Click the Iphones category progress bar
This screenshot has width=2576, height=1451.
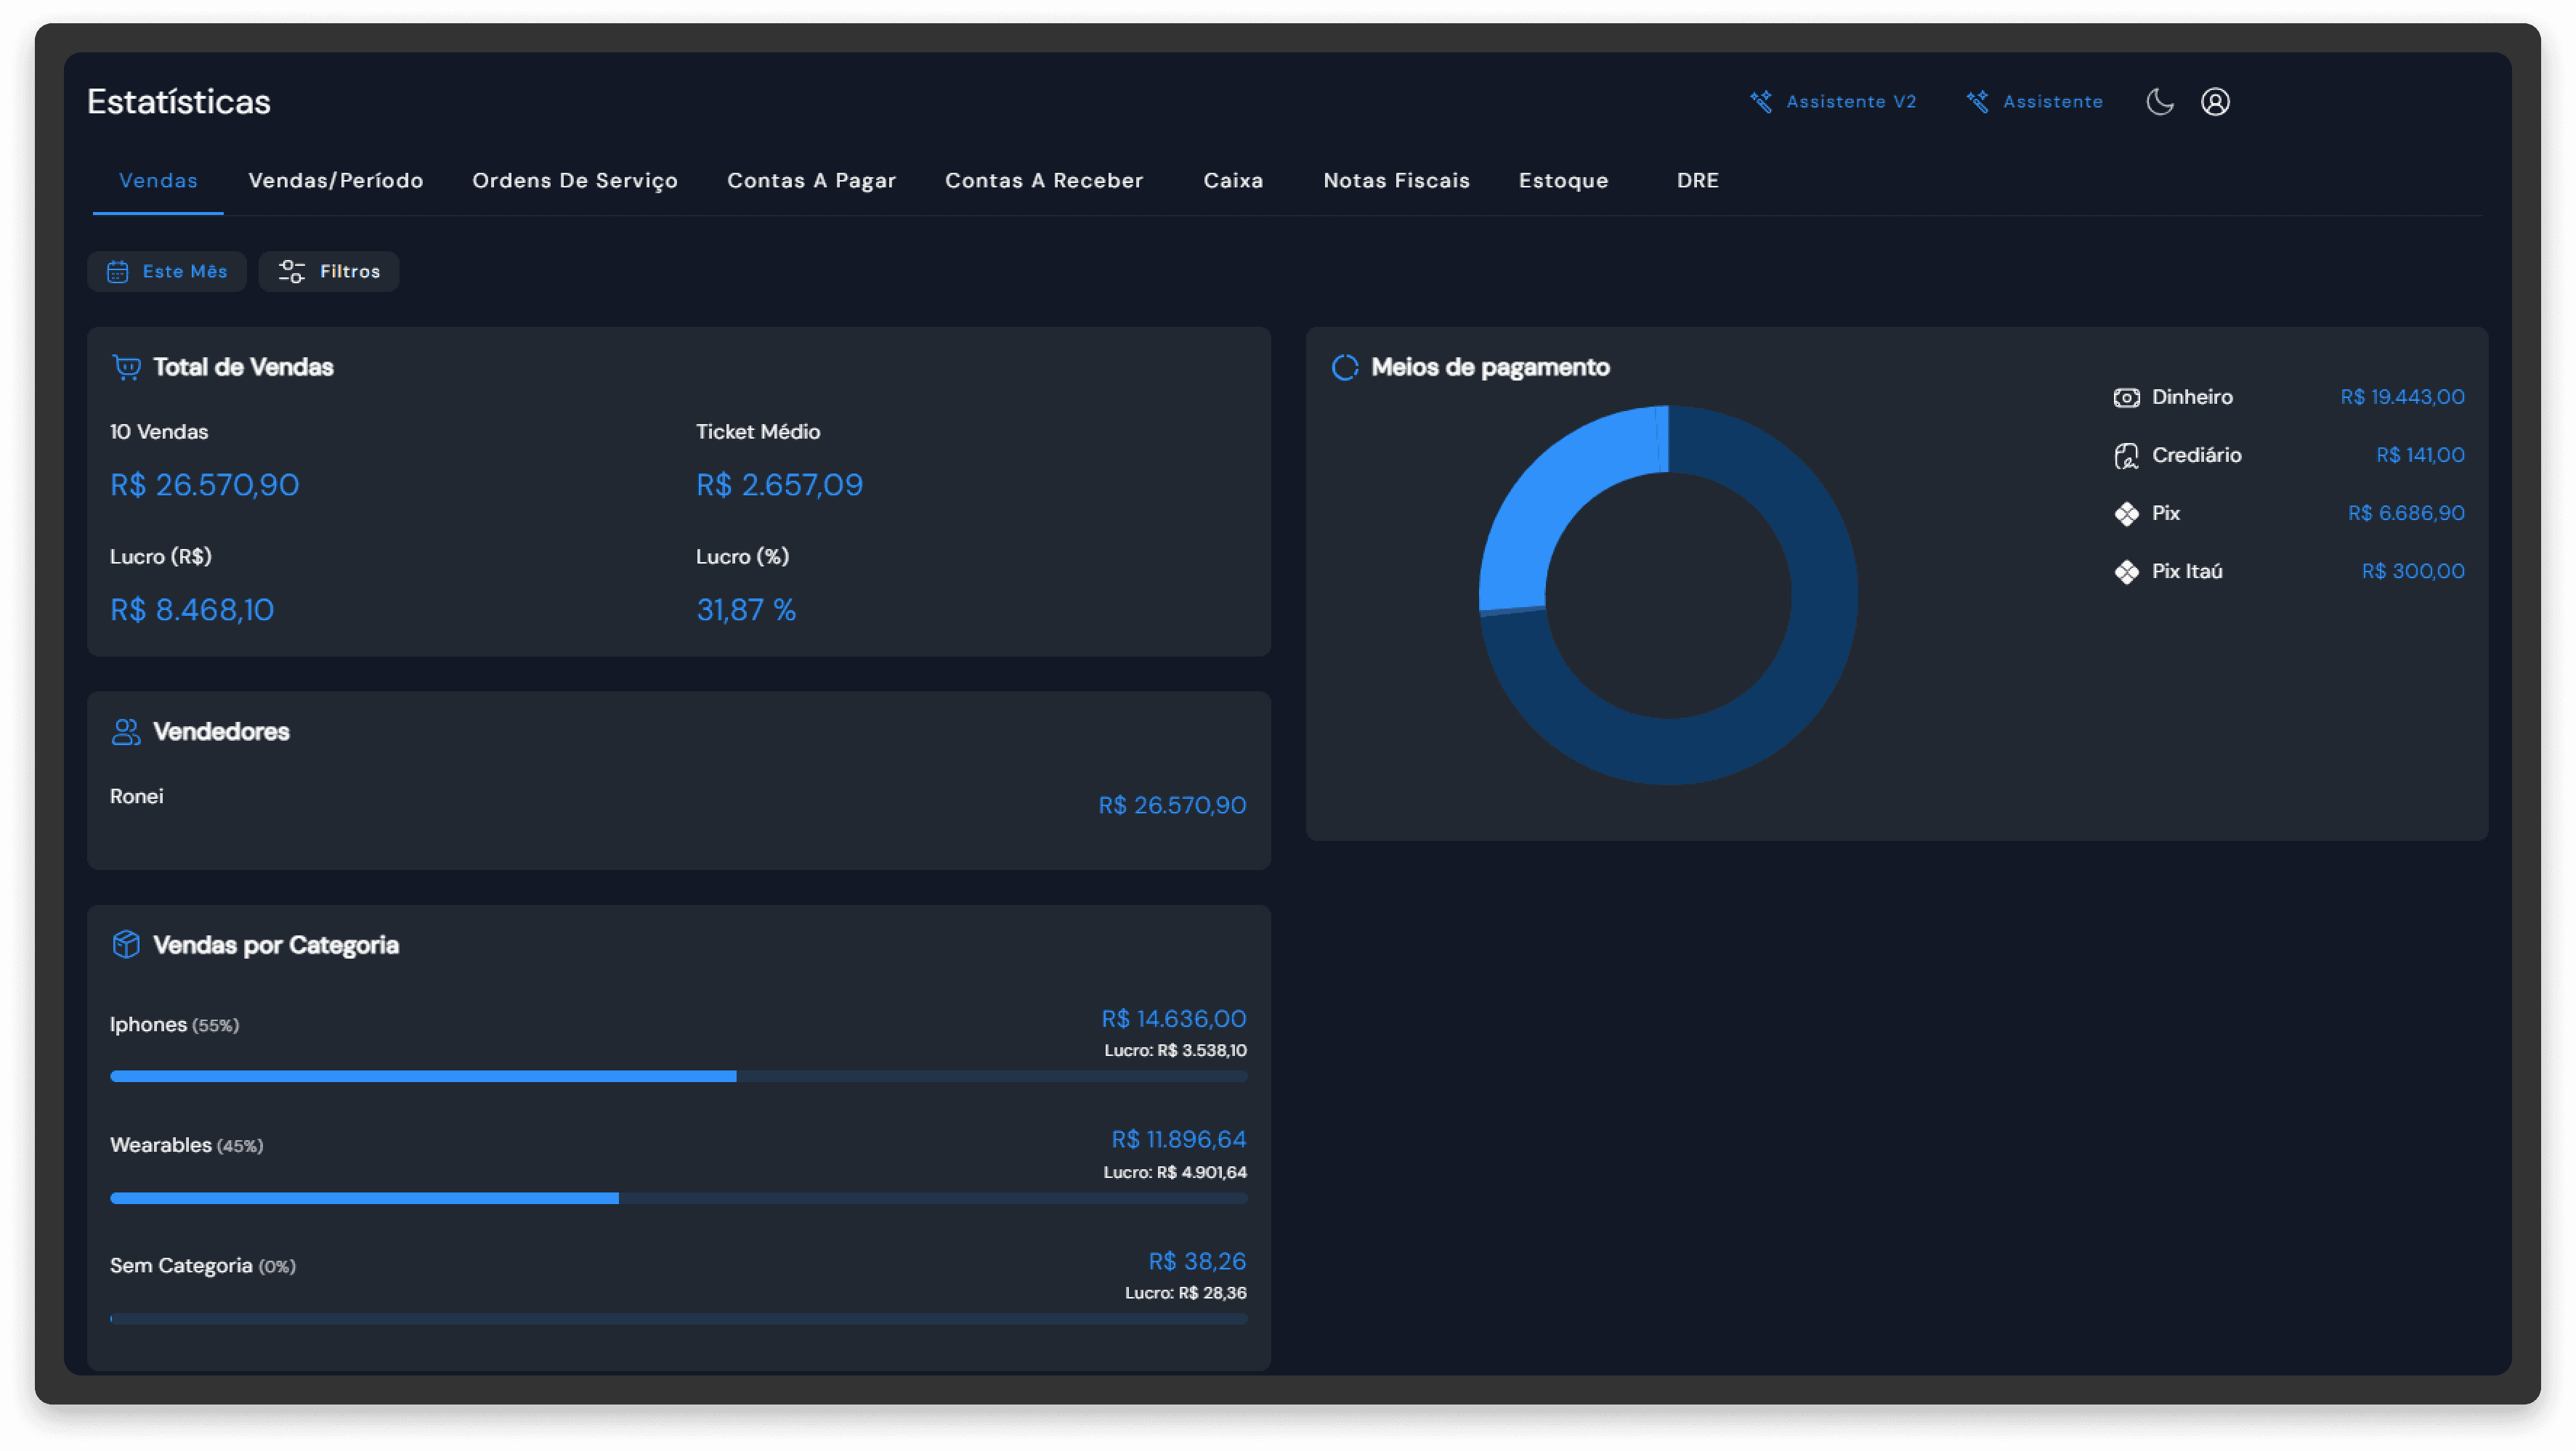point(678,1077)
